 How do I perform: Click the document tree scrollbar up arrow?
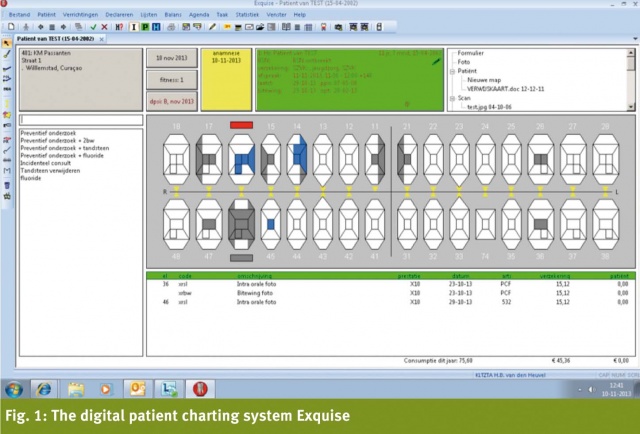coord(631,53)
